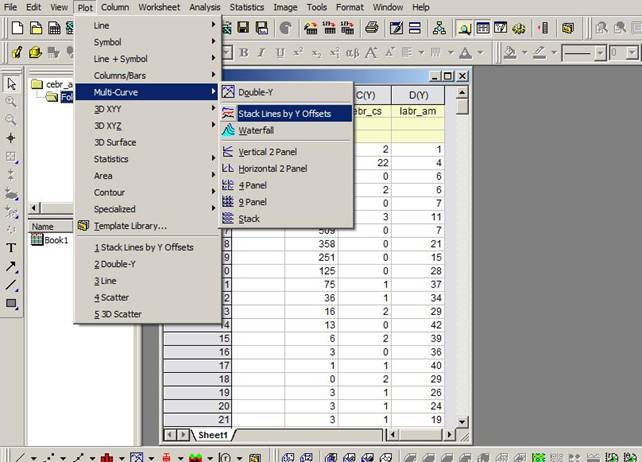Select recent item 5 3D Scatter
This screenshot has width=642, height=462.
click(148, 314)
